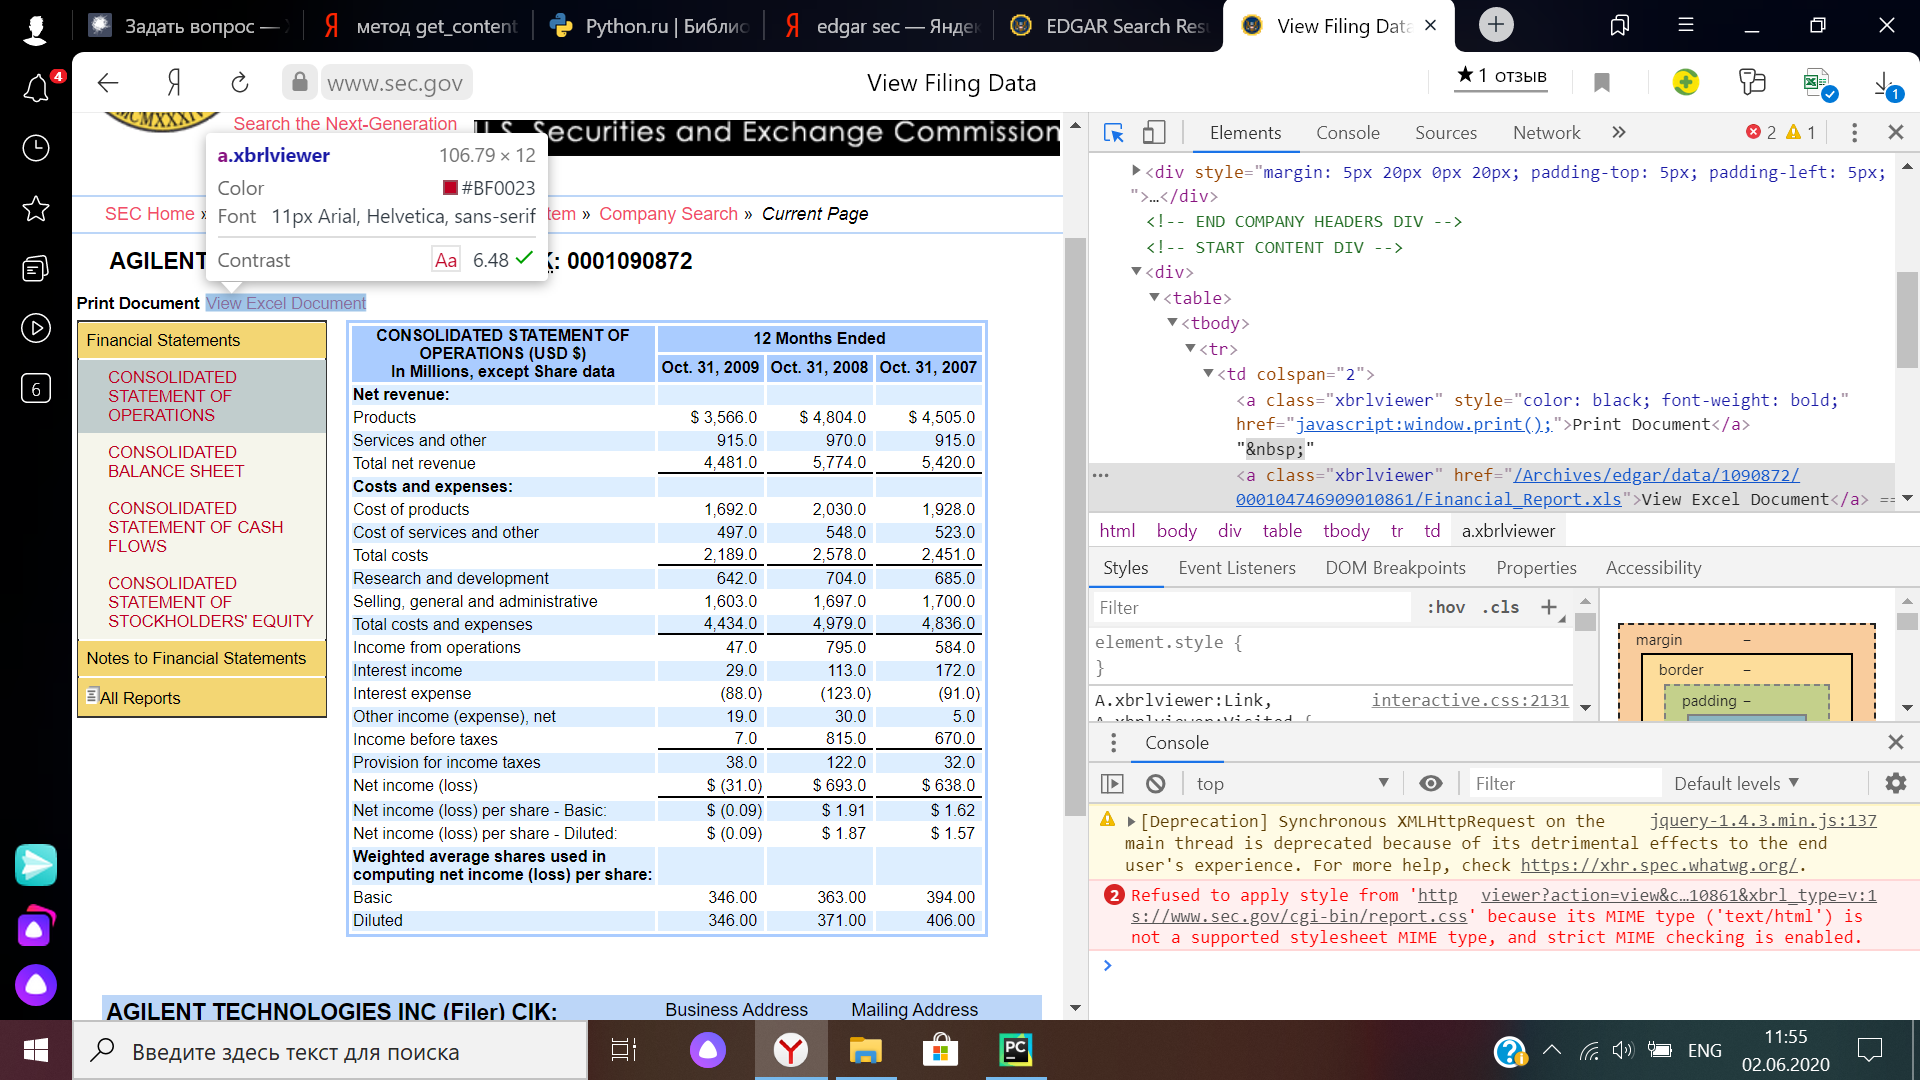
Task: Open the browser hamburger menu
Action: tap(1686, 25)
